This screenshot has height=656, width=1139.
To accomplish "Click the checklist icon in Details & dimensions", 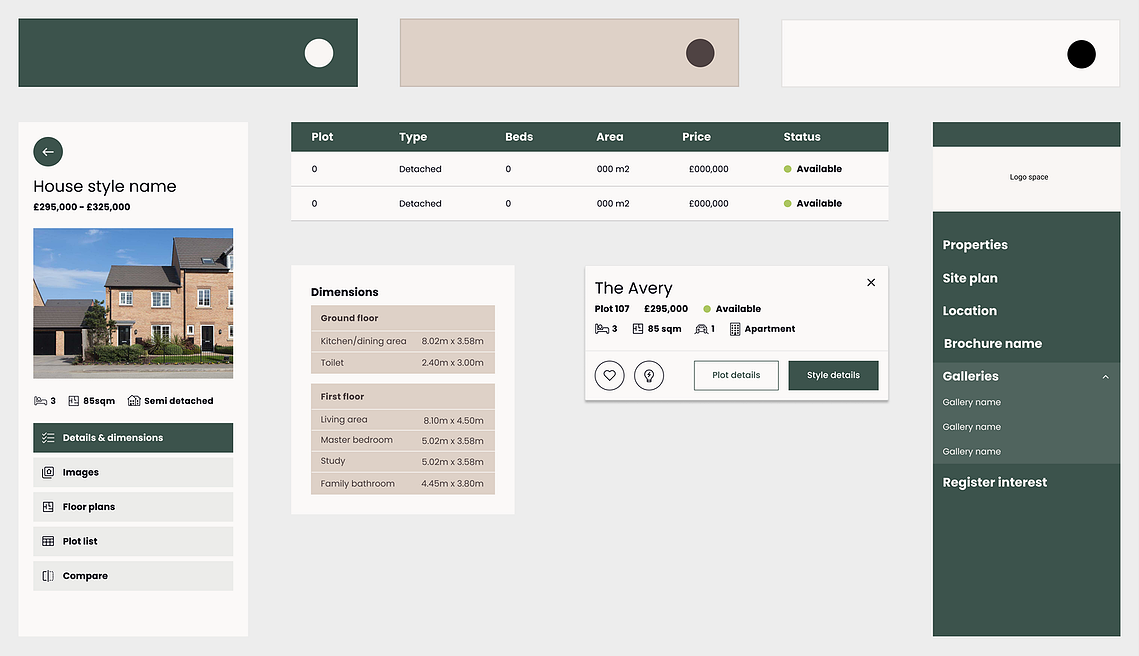I will (x=48, y=438).
